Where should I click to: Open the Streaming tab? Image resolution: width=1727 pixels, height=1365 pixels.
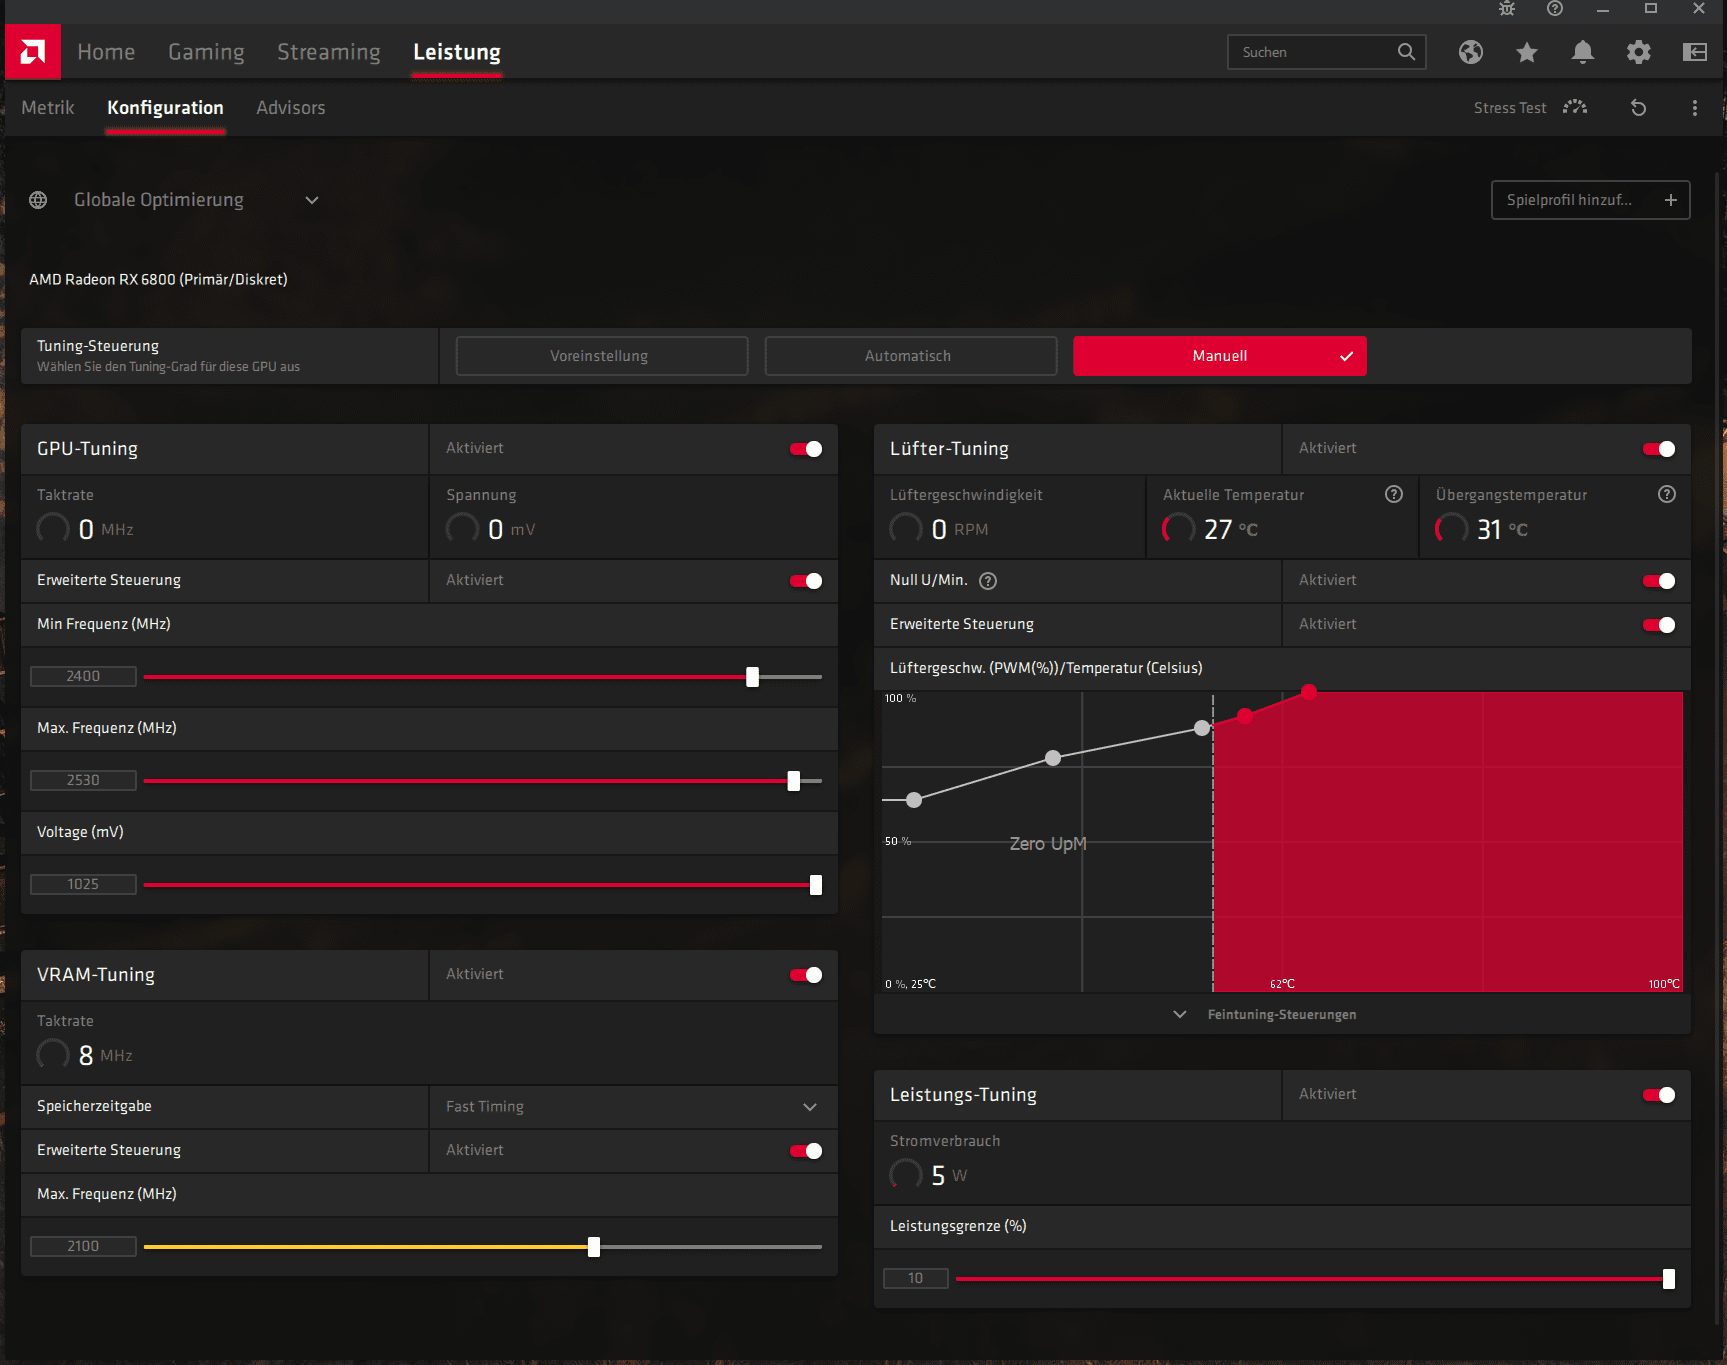tap(329, 52)
